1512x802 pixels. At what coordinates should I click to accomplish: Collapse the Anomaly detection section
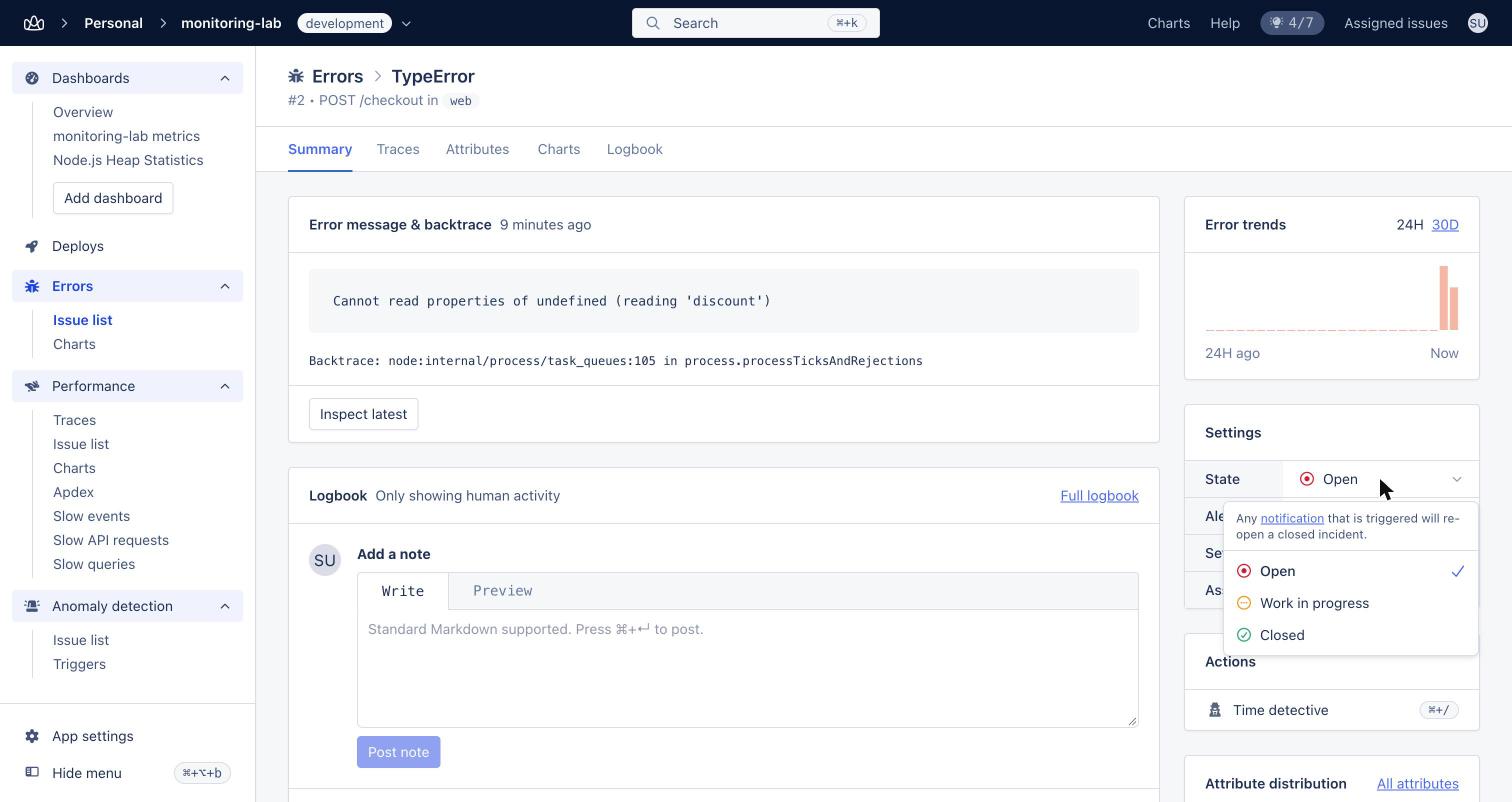pyautogui.click(x=225, y=606)
